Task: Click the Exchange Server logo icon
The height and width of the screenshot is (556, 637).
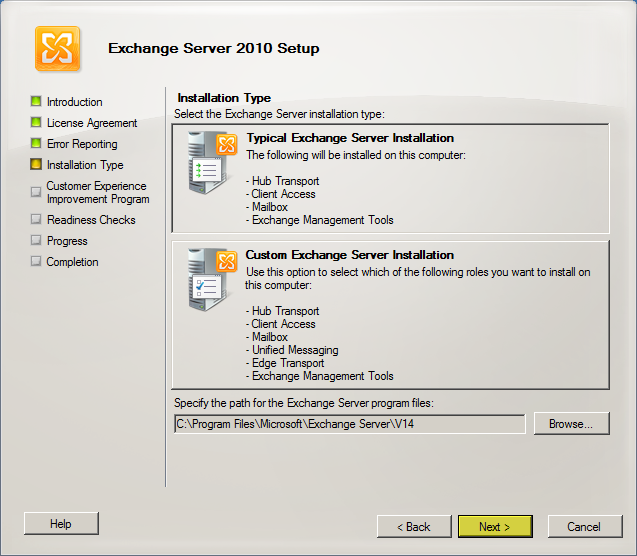Action: [x=57, y=48]
